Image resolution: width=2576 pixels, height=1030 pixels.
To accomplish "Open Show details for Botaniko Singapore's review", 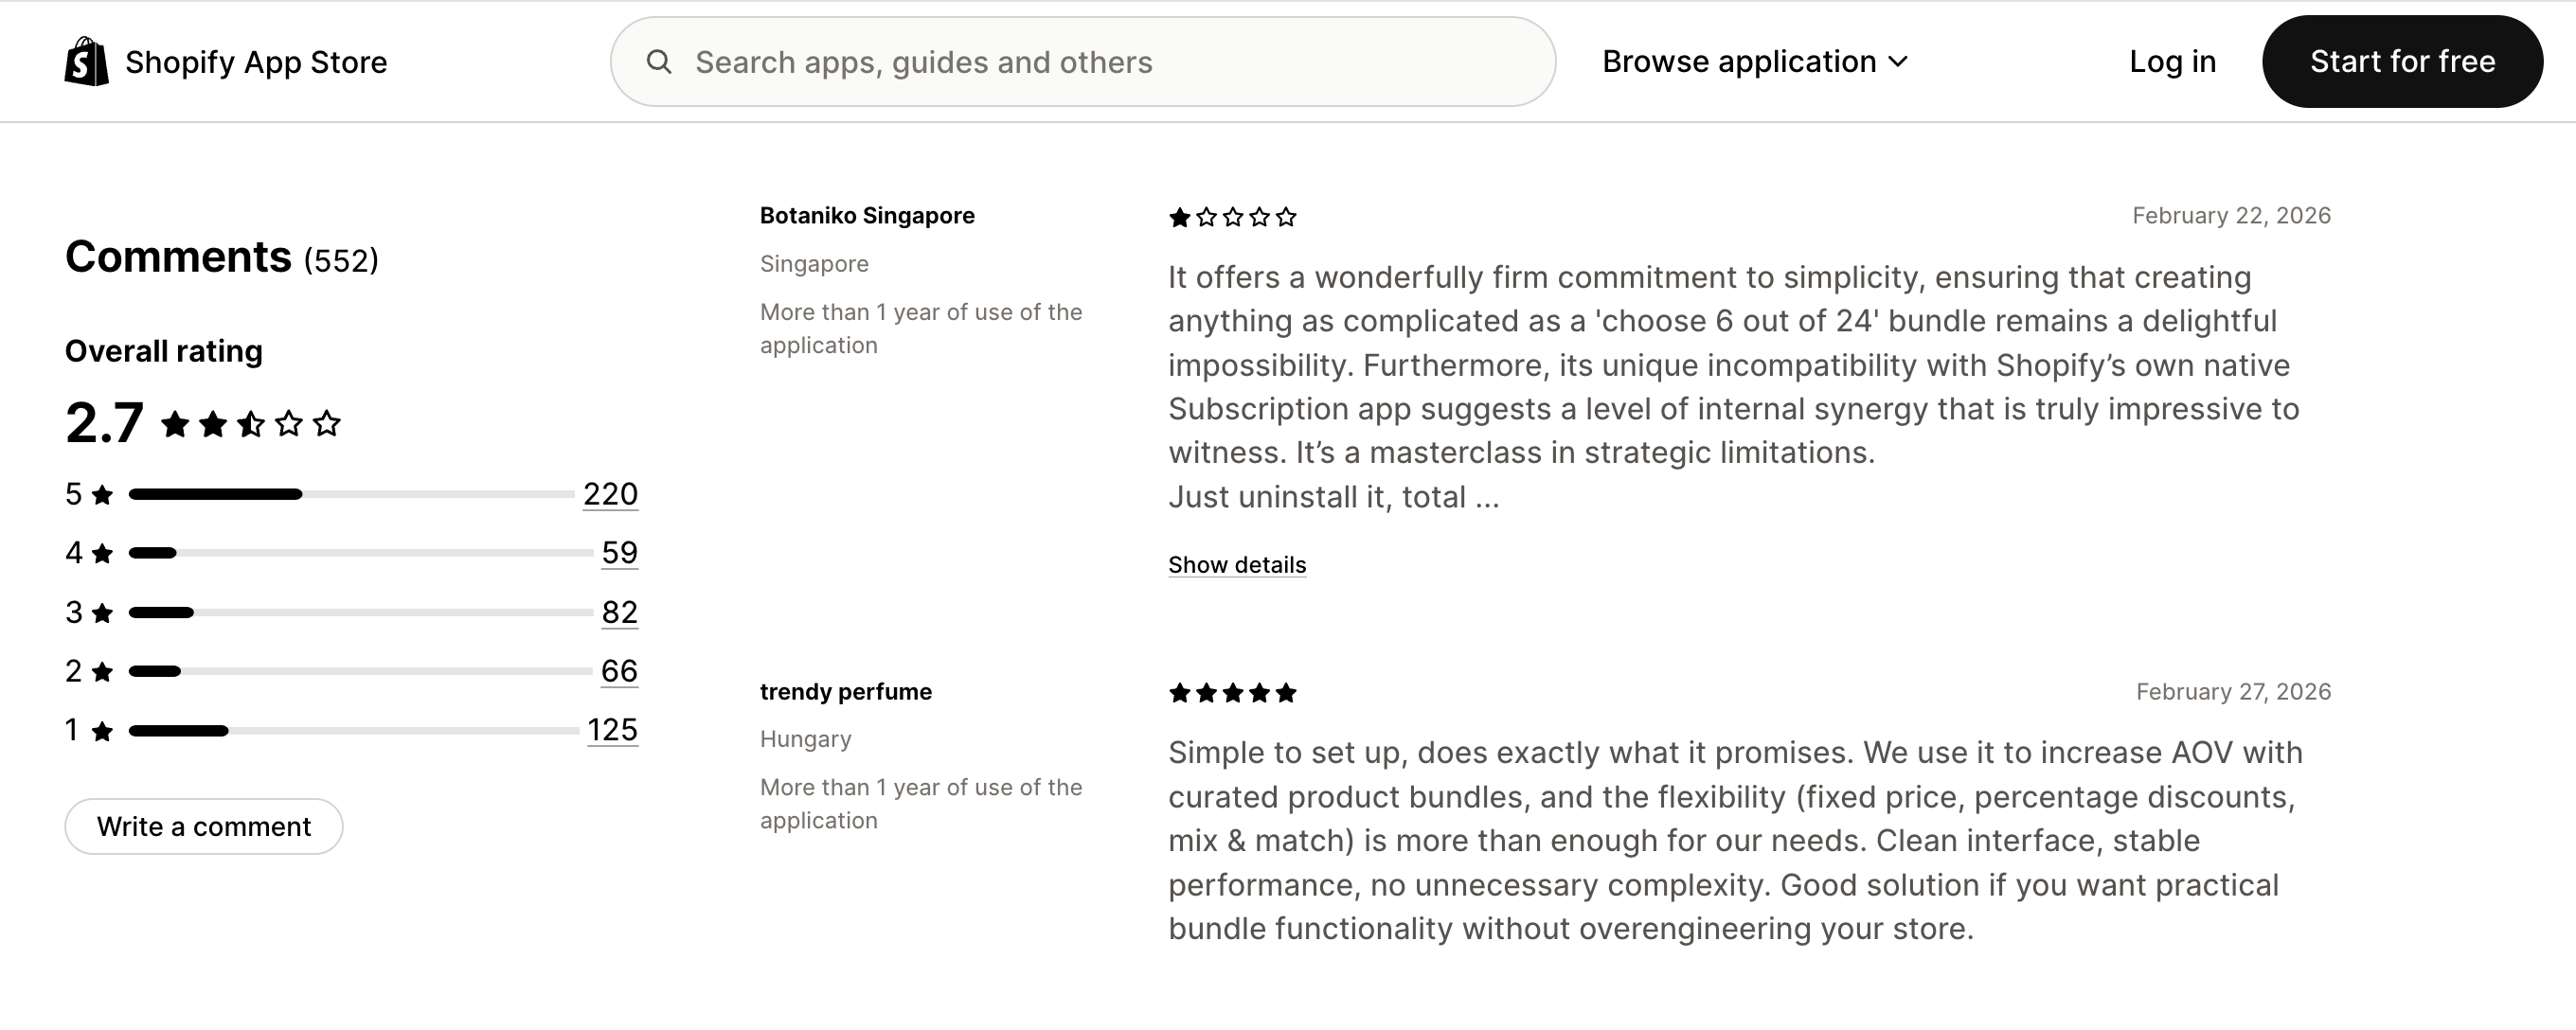I will point(1236,564).
